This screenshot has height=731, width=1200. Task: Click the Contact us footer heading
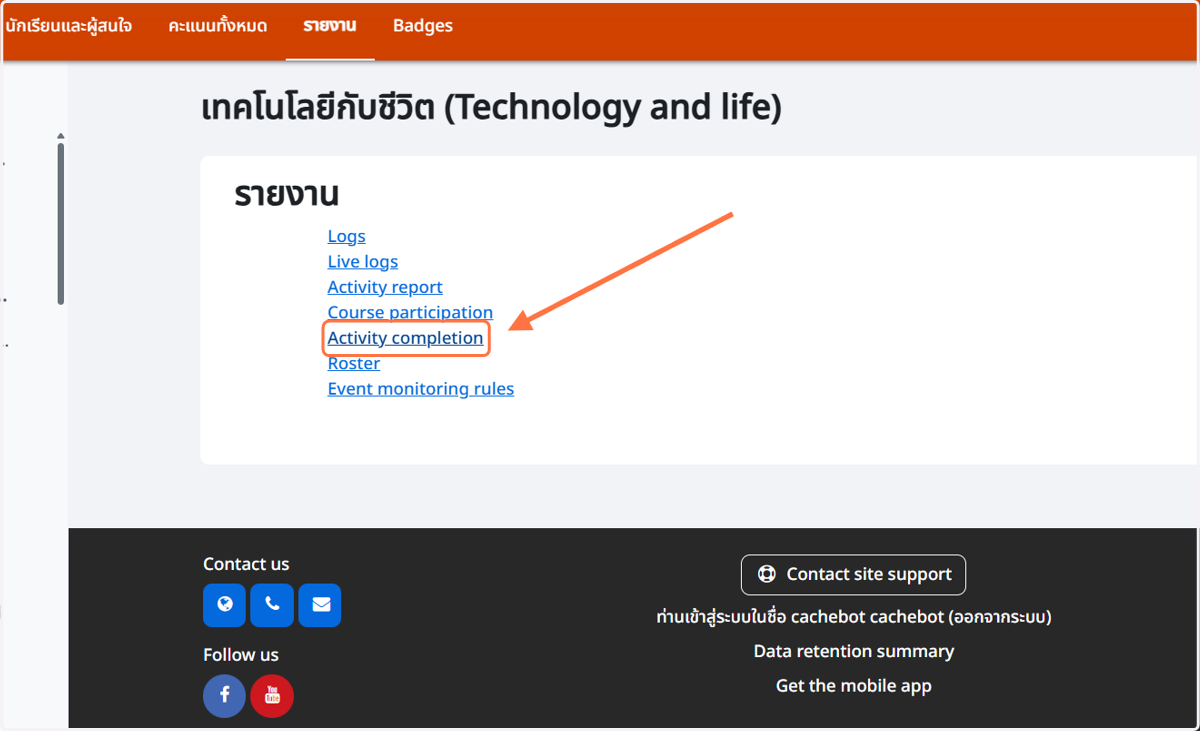tap(246, 564)
